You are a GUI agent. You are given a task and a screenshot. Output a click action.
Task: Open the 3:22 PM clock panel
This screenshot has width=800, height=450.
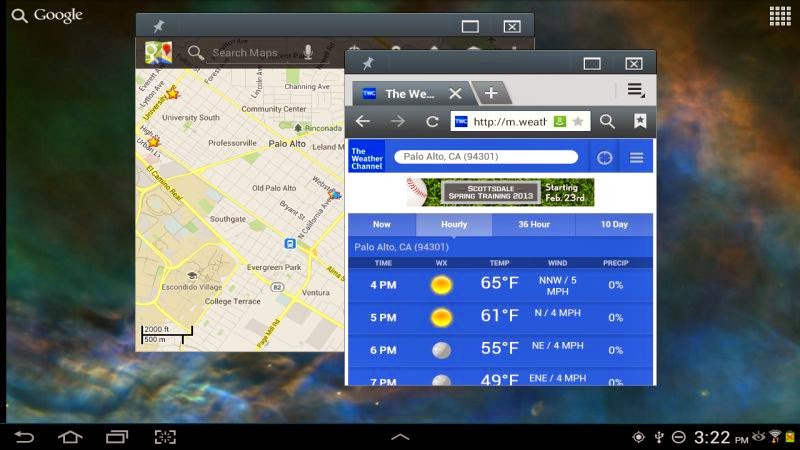point(720,438)
